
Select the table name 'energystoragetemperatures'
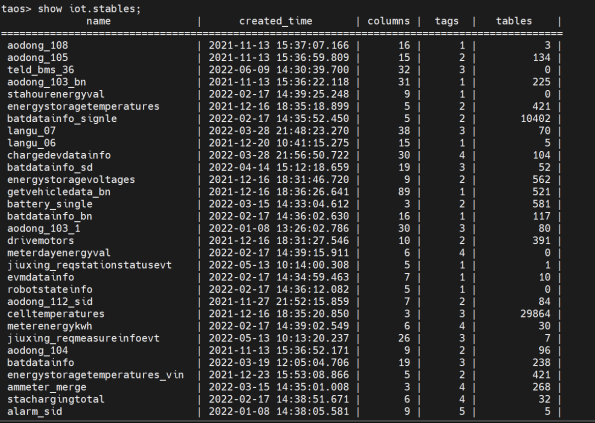(x=83, y=106)
